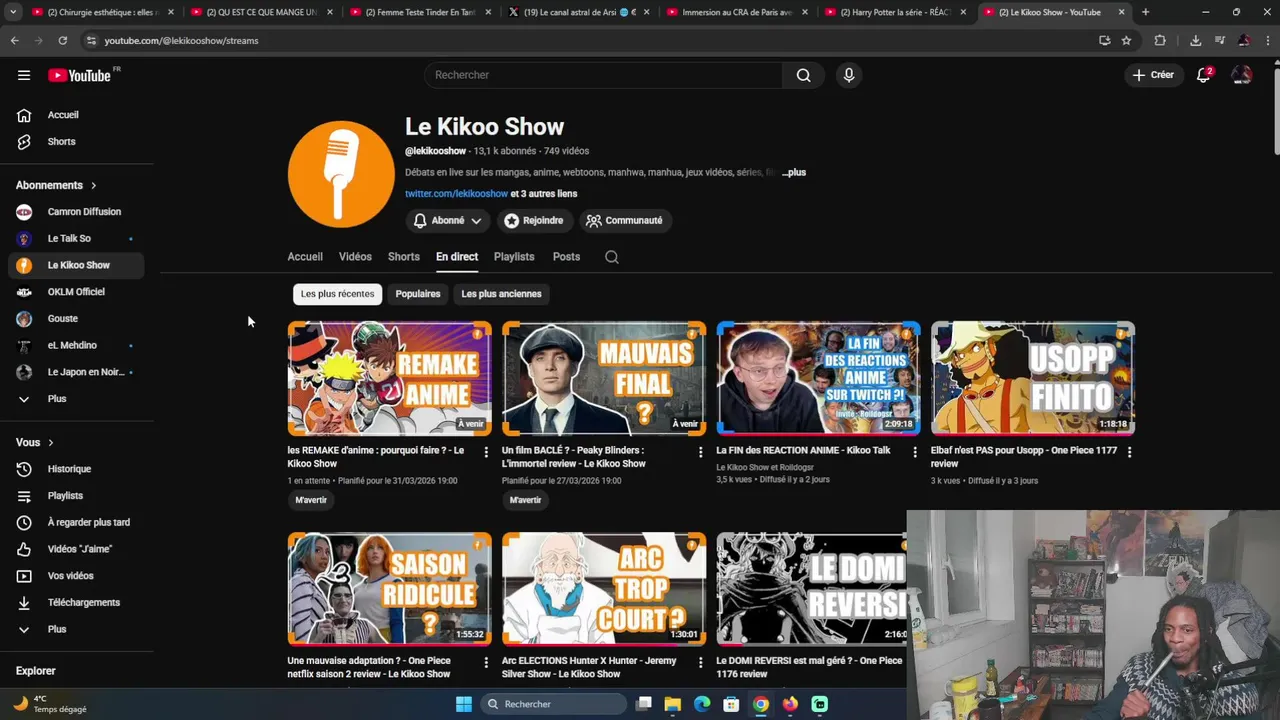Open Camron Diffusion subscription

point(76,212)
